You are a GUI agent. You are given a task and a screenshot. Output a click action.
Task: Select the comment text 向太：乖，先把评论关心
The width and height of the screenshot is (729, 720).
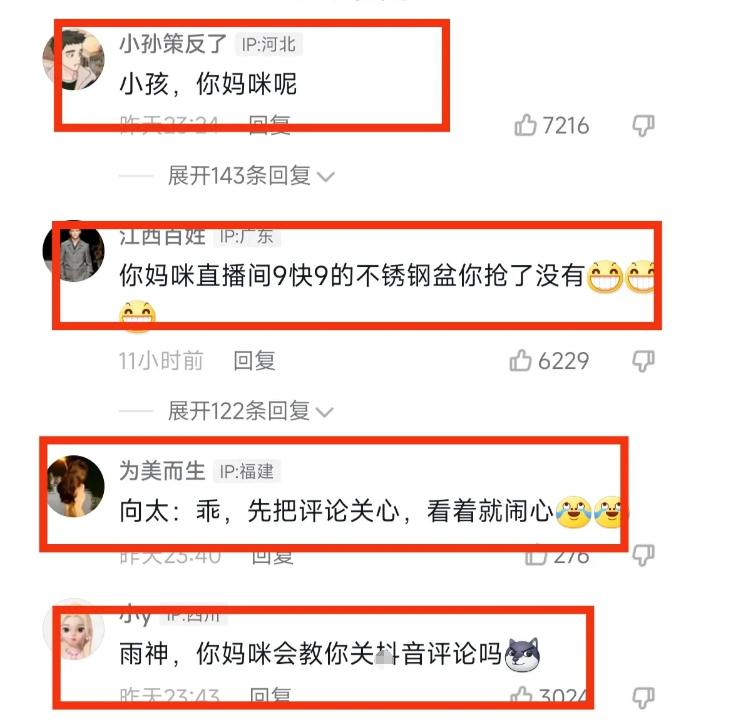click(259, 511)
